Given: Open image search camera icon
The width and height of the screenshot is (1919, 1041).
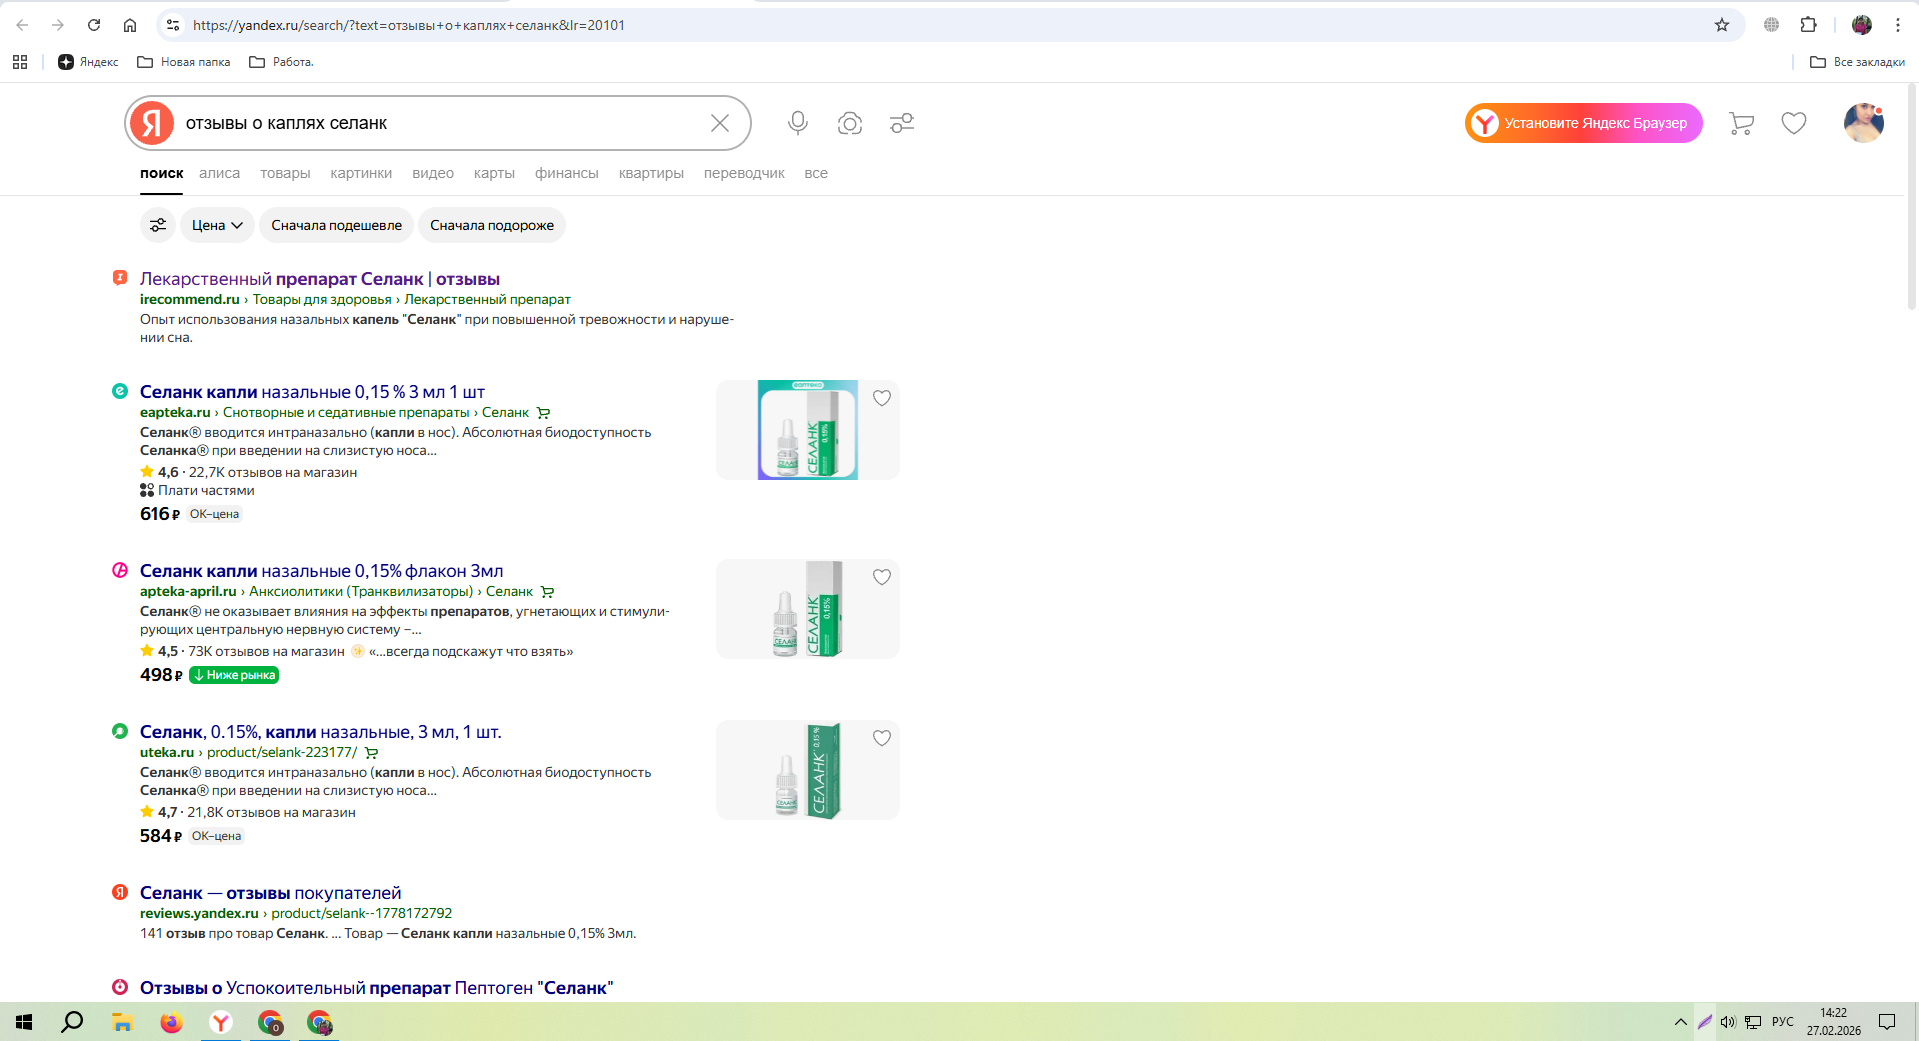Looking at the screenshot, I should (x=850, y=123).
